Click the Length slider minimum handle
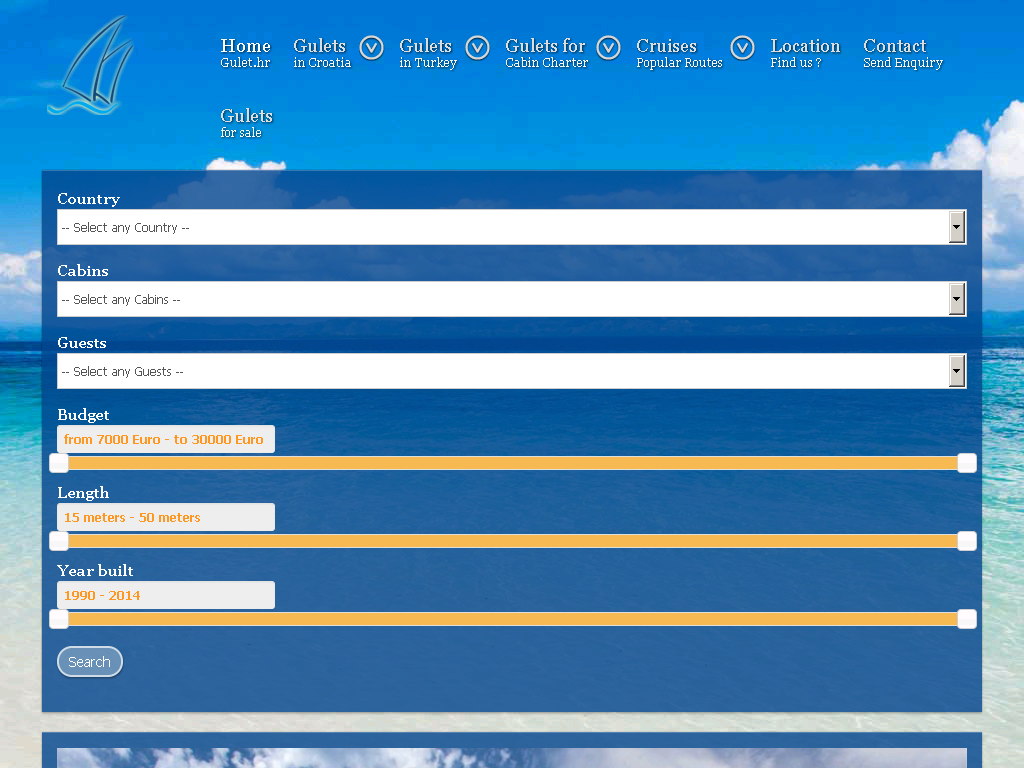Viewport: 1024px width, 768px height. tap(59, 541)
